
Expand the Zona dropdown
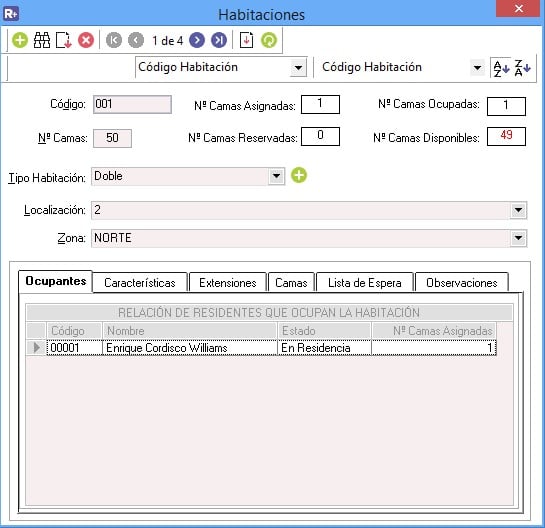[518, 238]
